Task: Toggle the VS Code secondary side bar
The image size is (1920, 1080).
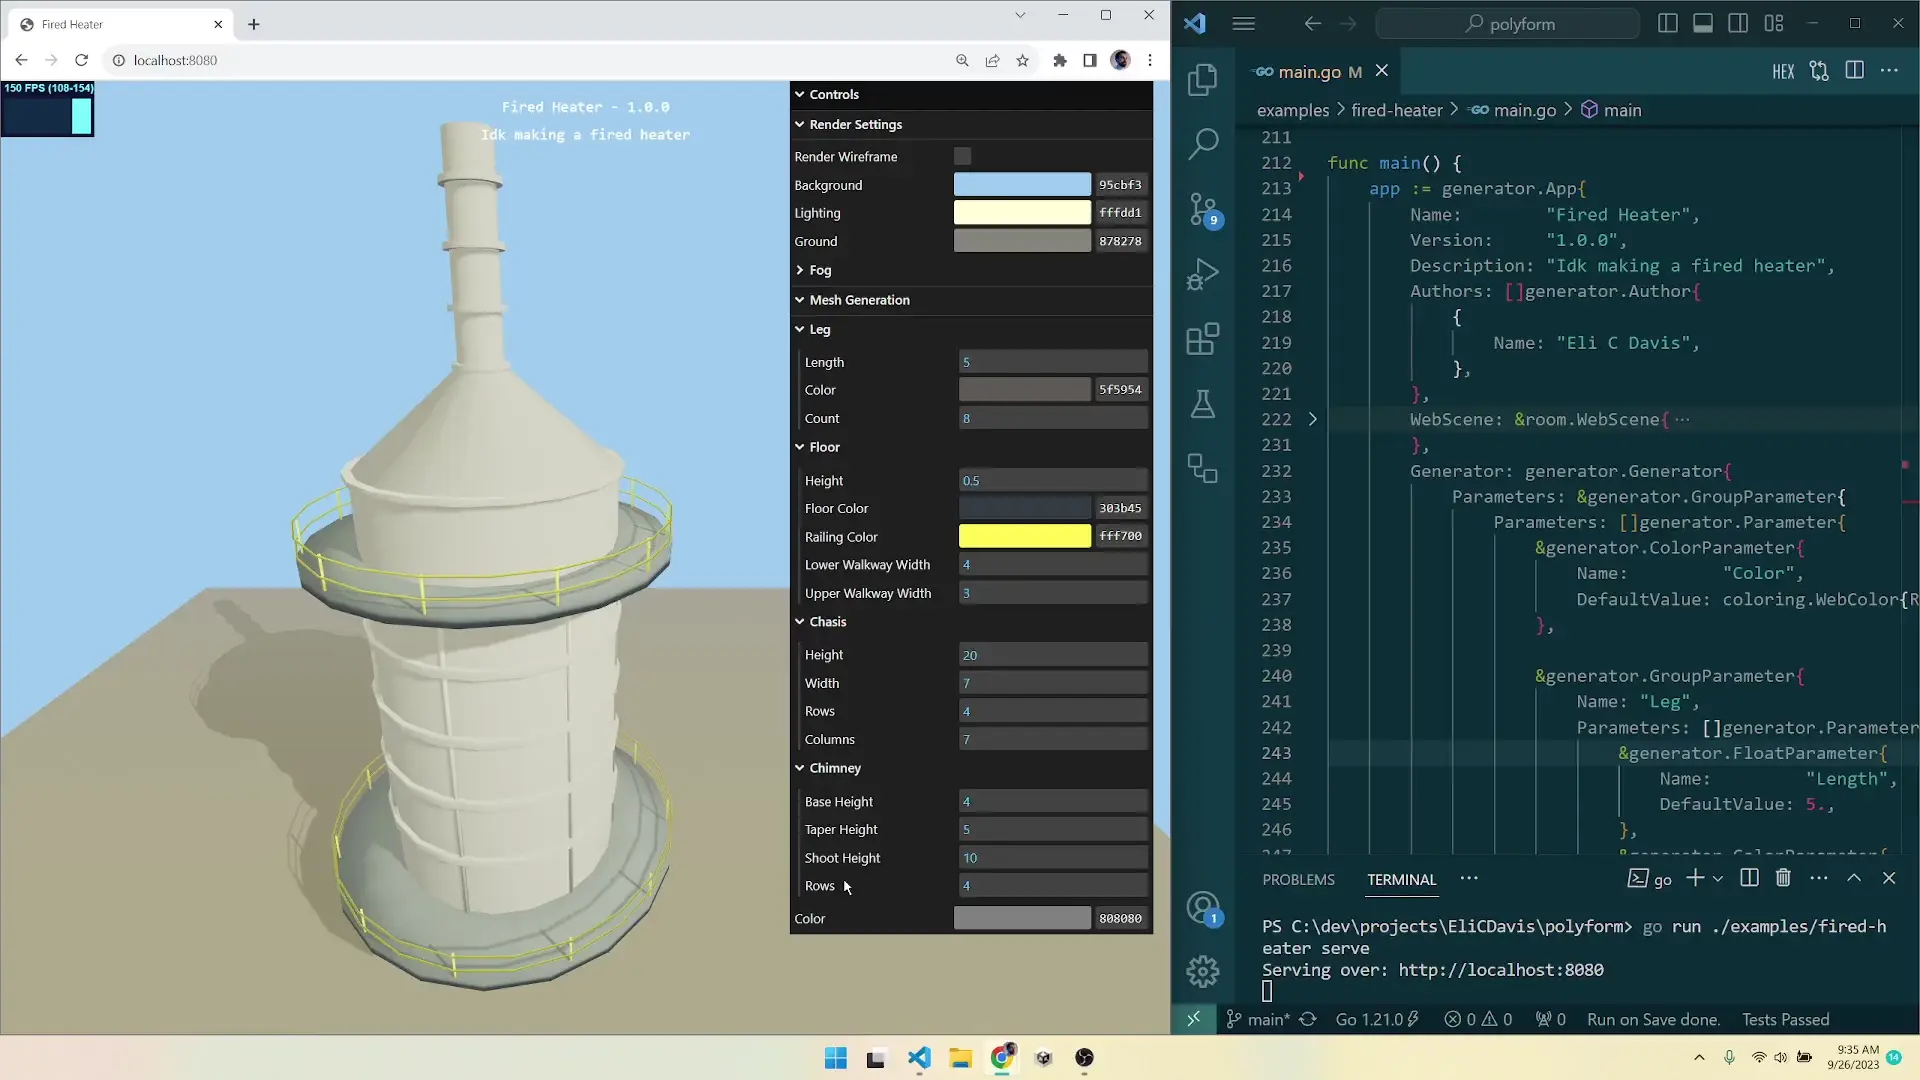Action: click(x=1738, y=23)
